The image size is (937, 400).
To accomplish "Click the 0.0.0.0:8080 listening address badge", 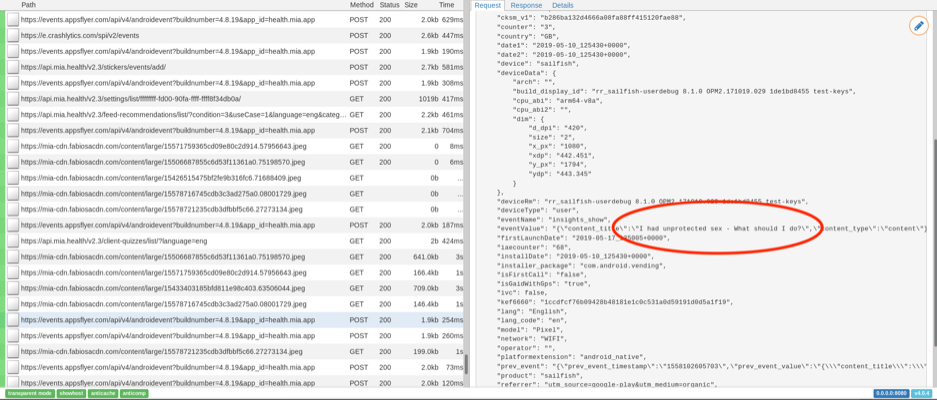I will click(891, 394).
